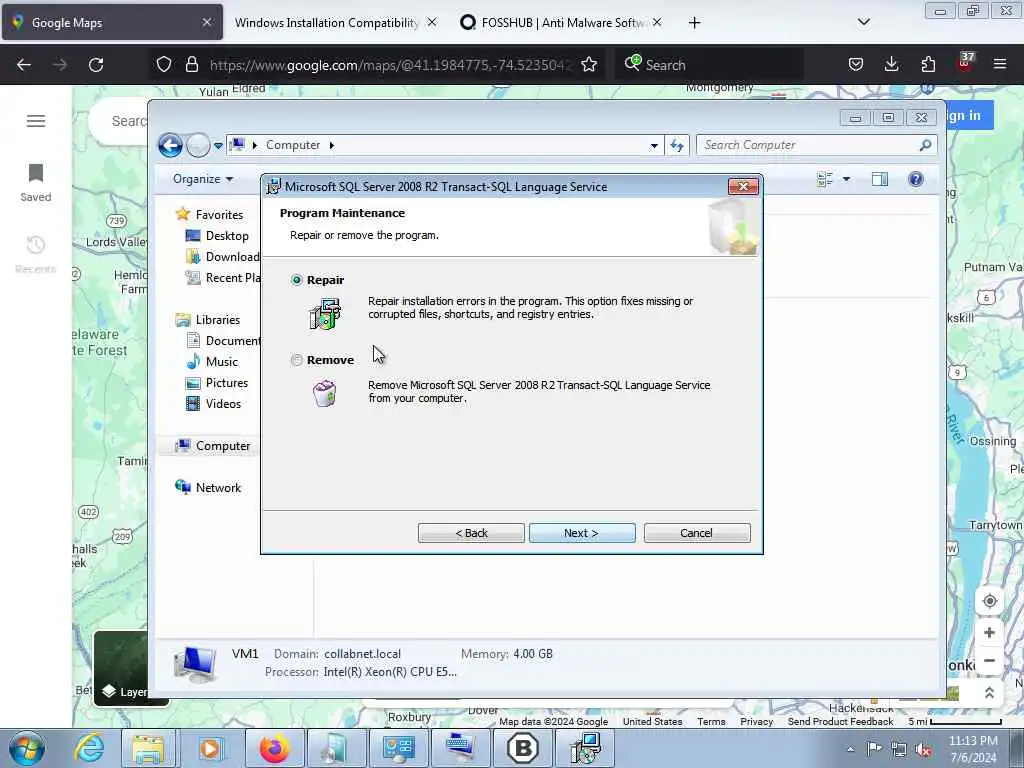Open the Music library
This screenshot has height=768, width=1024.
pyautogui.click(x=221, y=362)
